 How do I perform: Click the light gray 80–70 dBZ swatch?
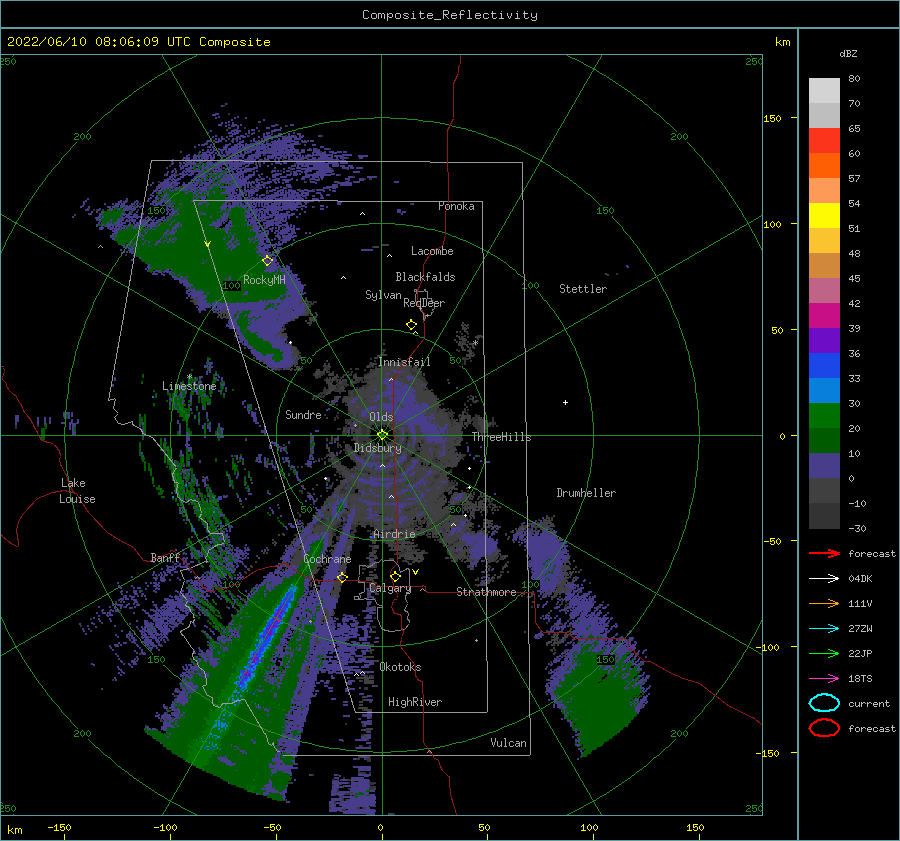[x=824, y=91]
